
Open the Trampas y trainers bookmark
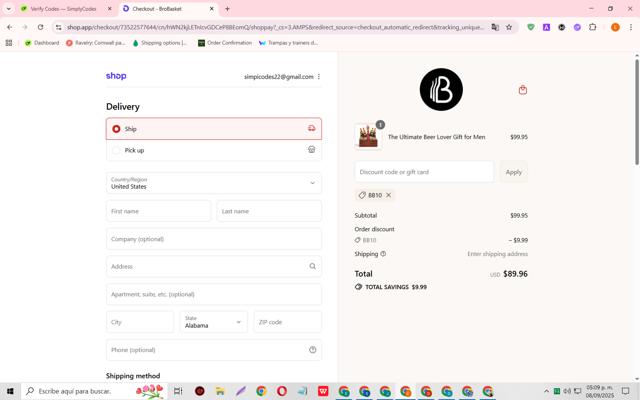coord(288,43)
